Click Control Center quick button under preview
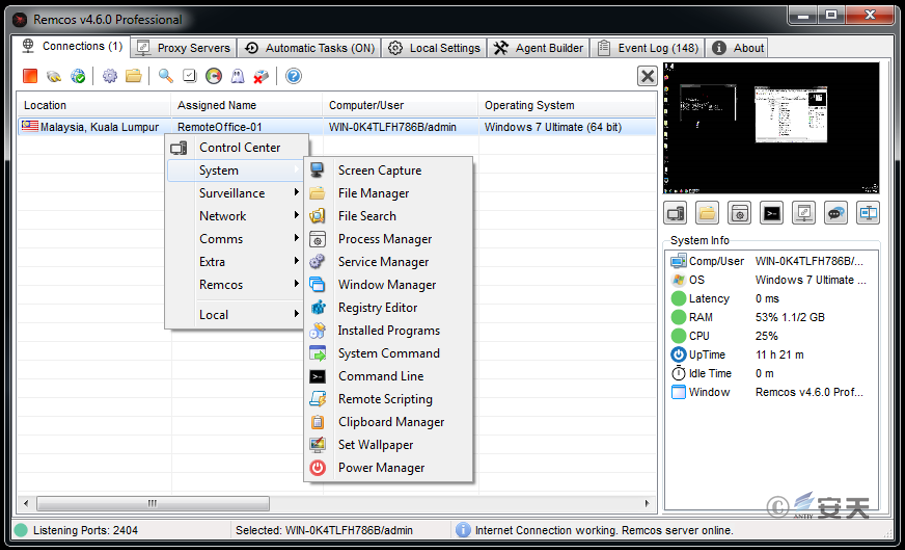 pyautogui.click(x=675, y=214)
